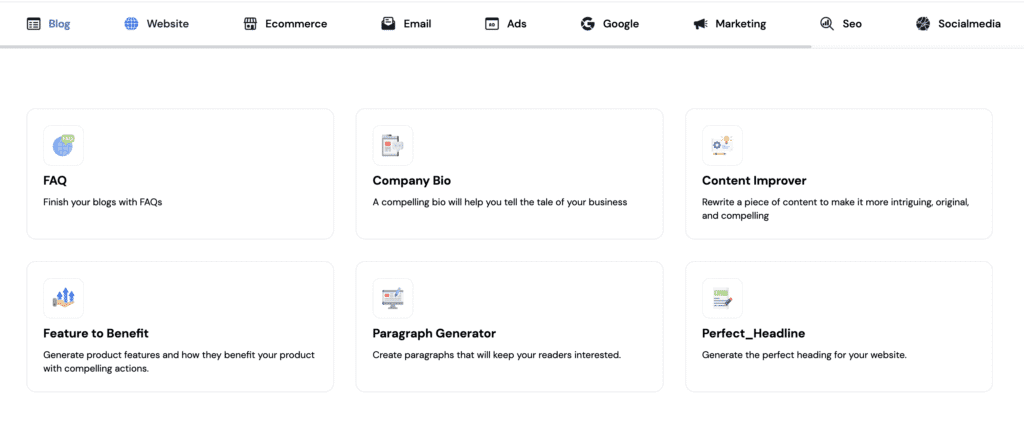
Task: Click the Perfect_Headline document icon
Action: (x=722, y=298)
